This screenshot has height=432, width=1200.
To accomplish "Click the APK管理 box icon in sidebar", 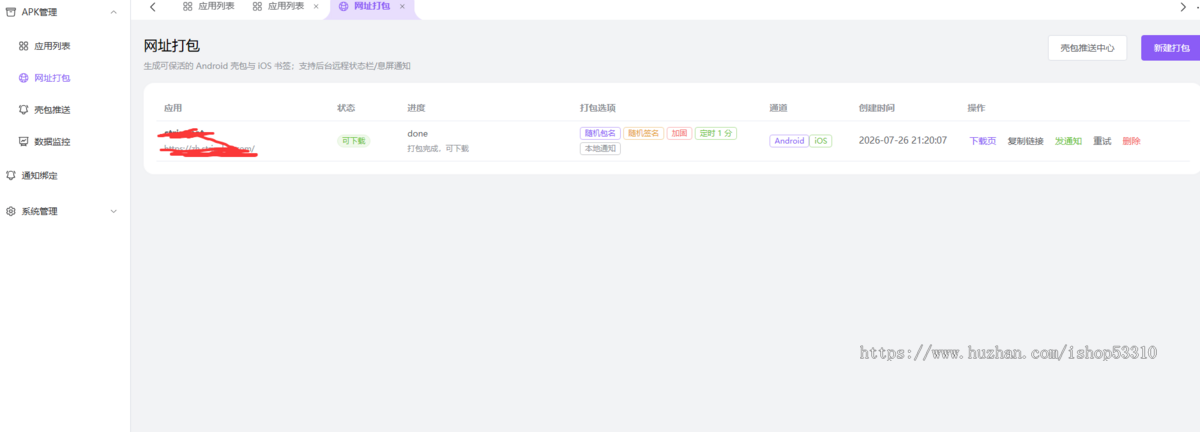I will [x=11, y=12].
